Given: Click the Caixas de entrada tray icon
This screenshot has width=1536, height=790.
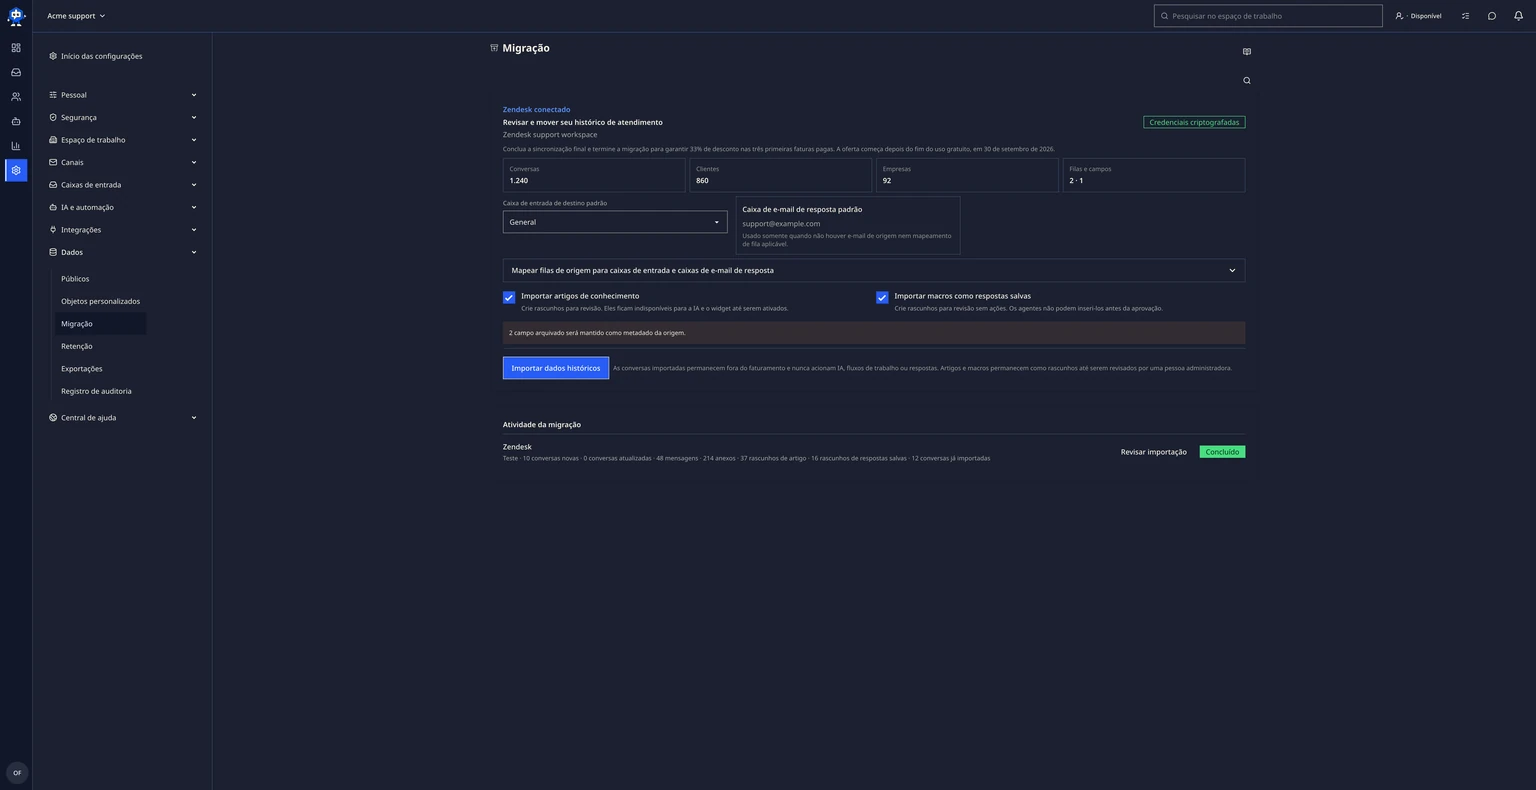Looking at the screenshot, I should (x=53, y=185).
